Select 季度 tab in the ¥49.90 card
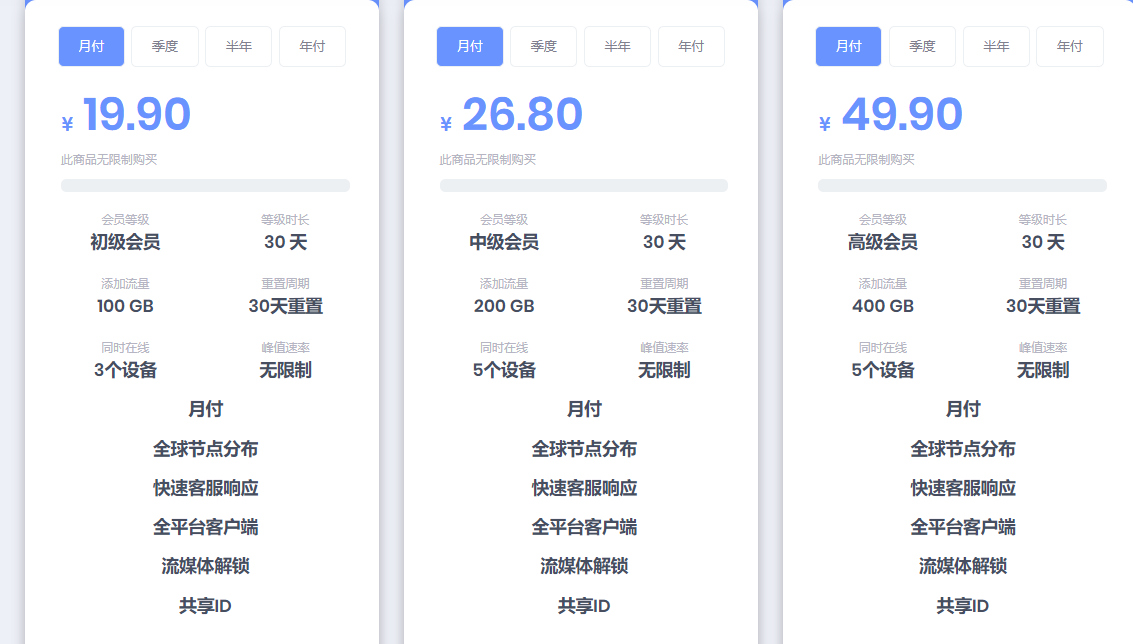 click(922, 46)
